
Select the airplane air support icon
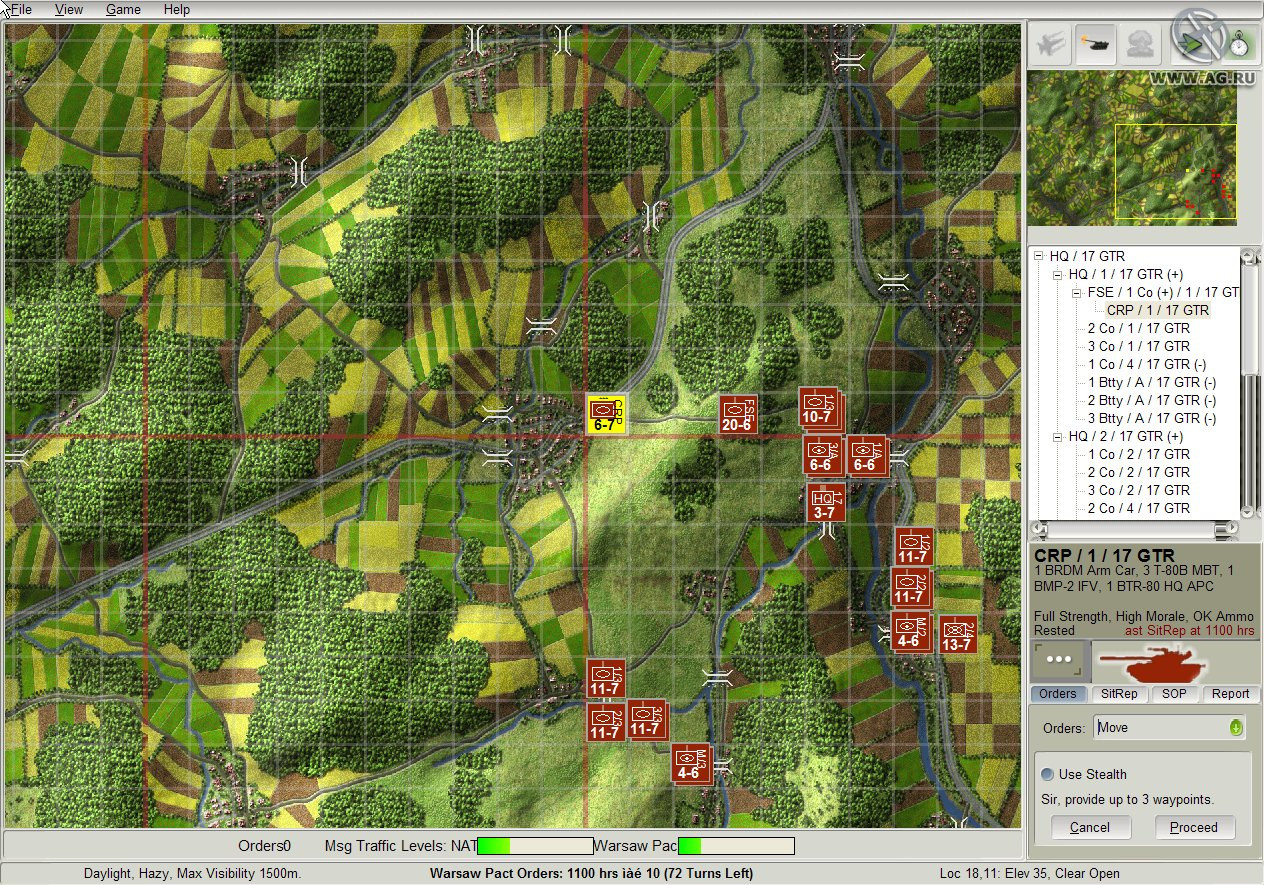[1049, 44]
